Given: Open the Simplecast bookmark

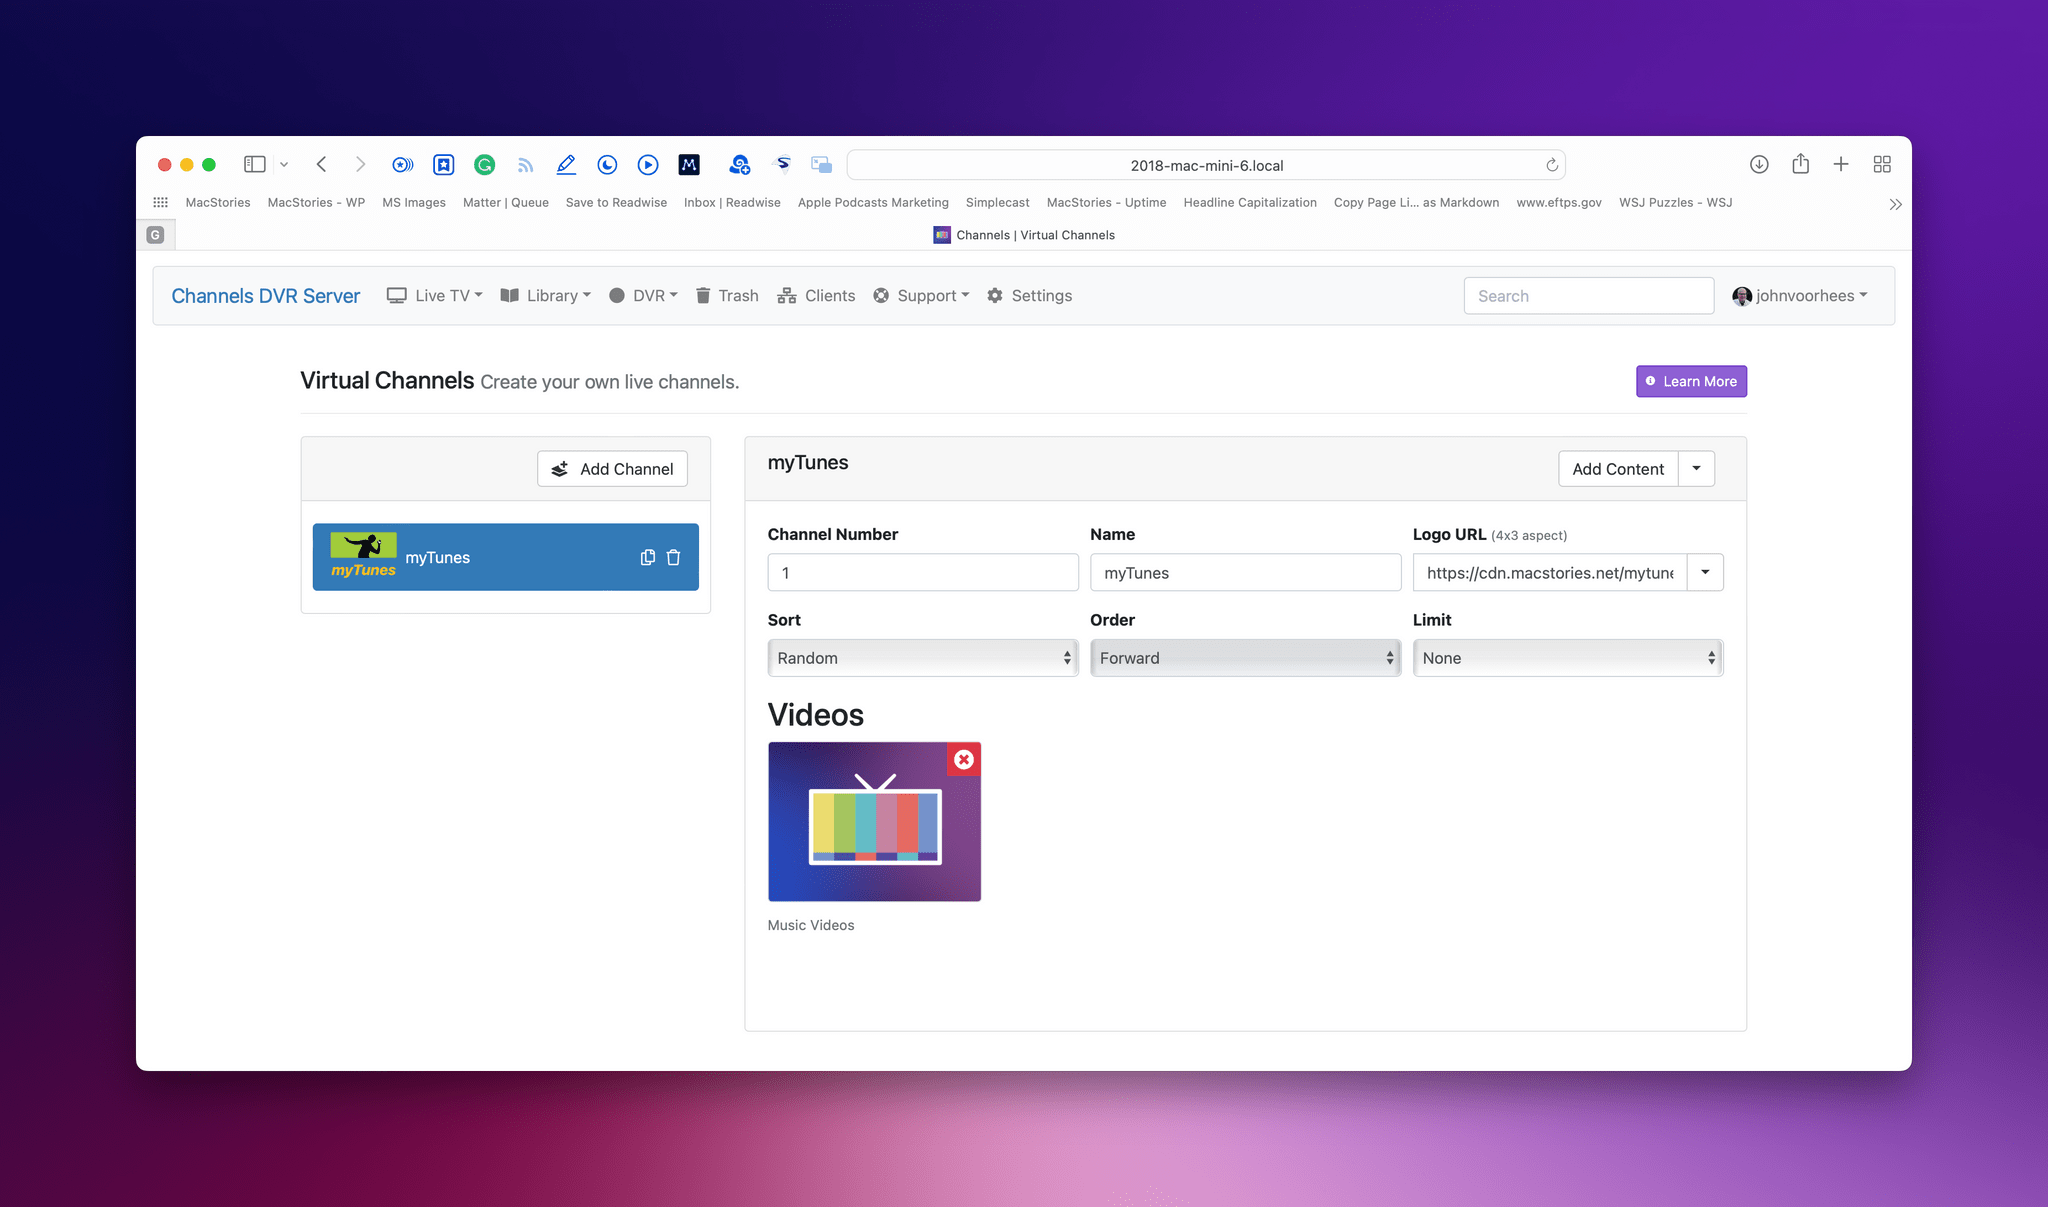Looking at the screenshot, I should tap(998, 202).
